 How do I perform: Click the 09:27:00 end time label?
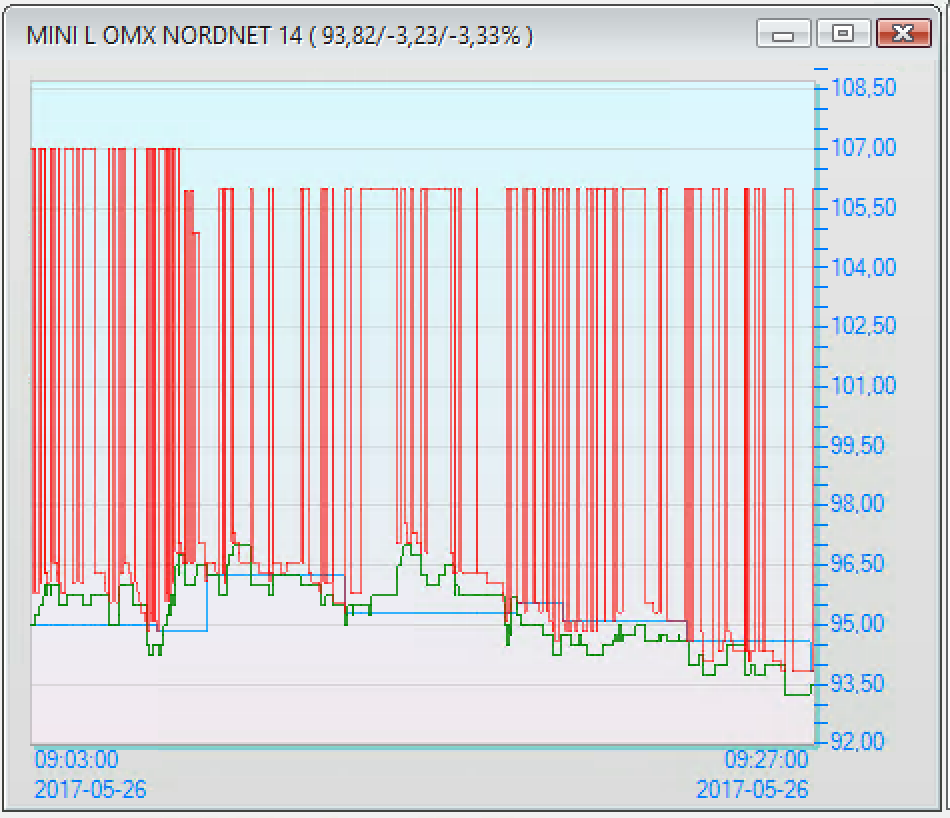click(x=766, y=760)
